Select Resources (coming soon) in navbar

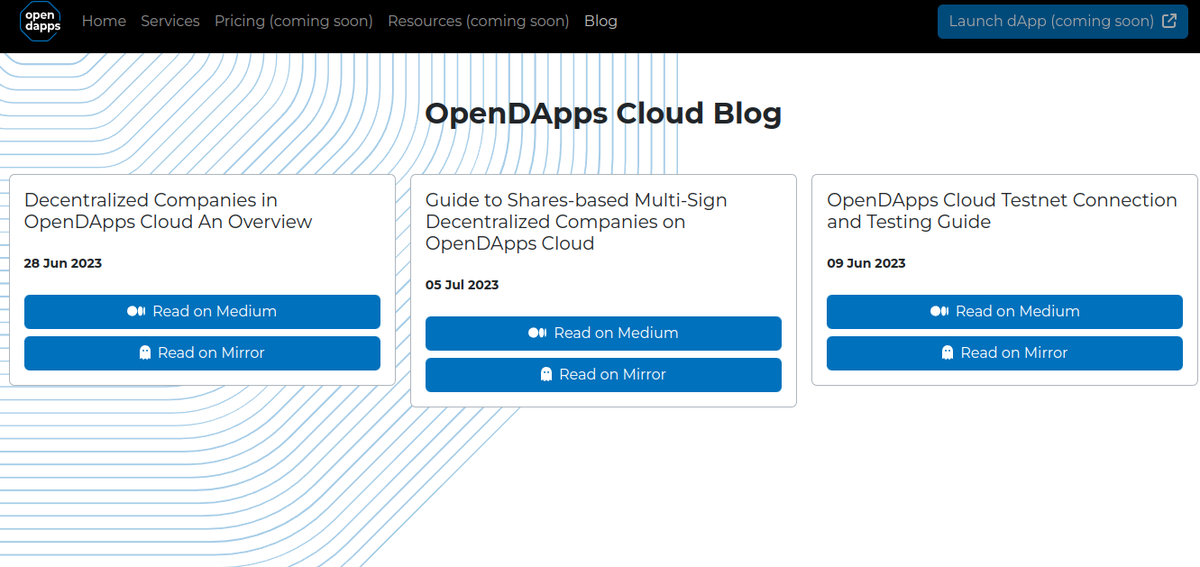point(479,21)
